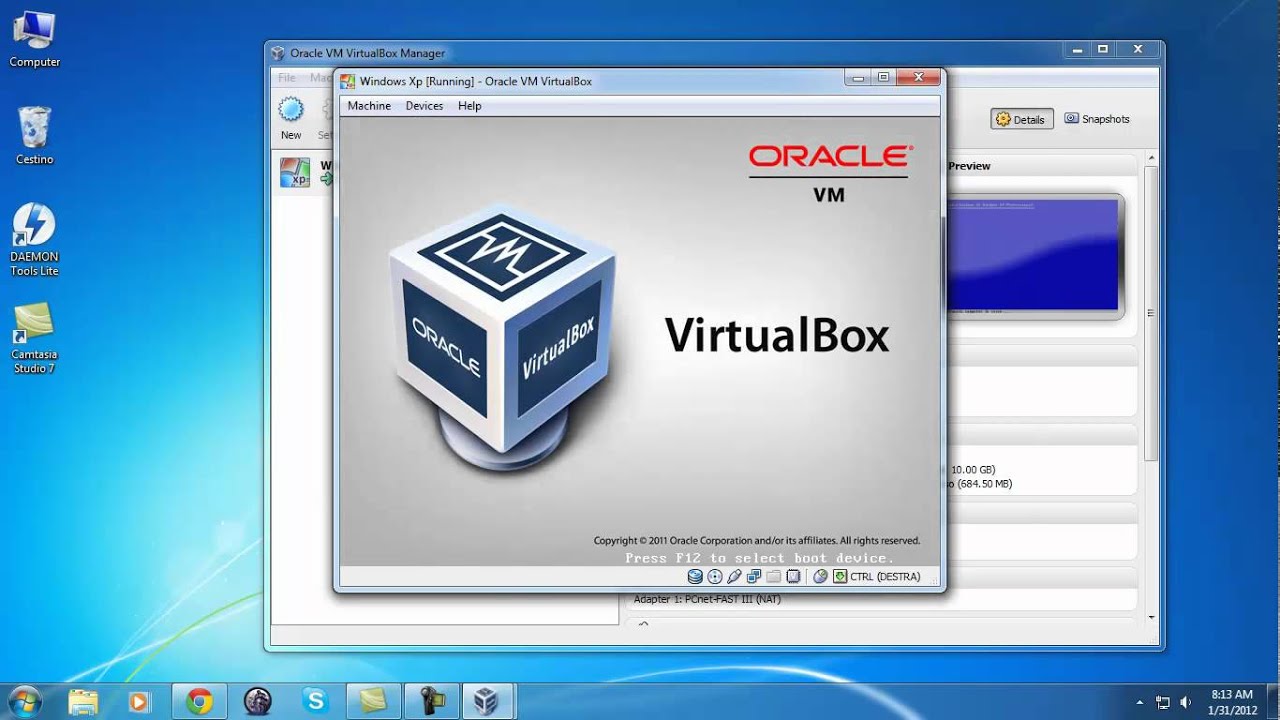
Task: Open File menu in VirtualBox Manager
Action: tap(287, 77)
